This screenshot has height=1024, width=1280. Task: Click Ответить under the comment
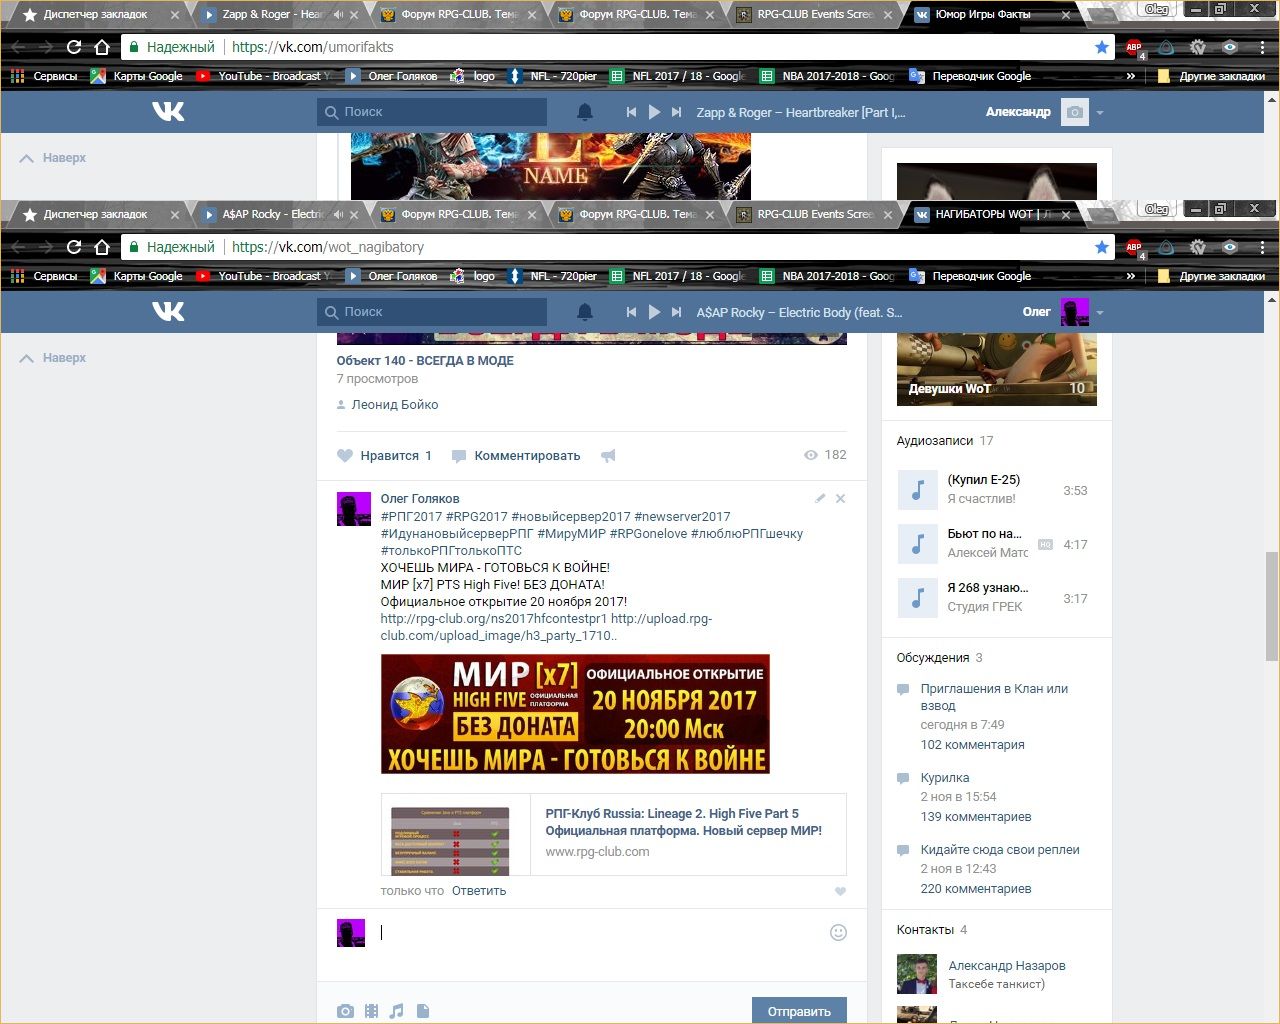(479, 891)
